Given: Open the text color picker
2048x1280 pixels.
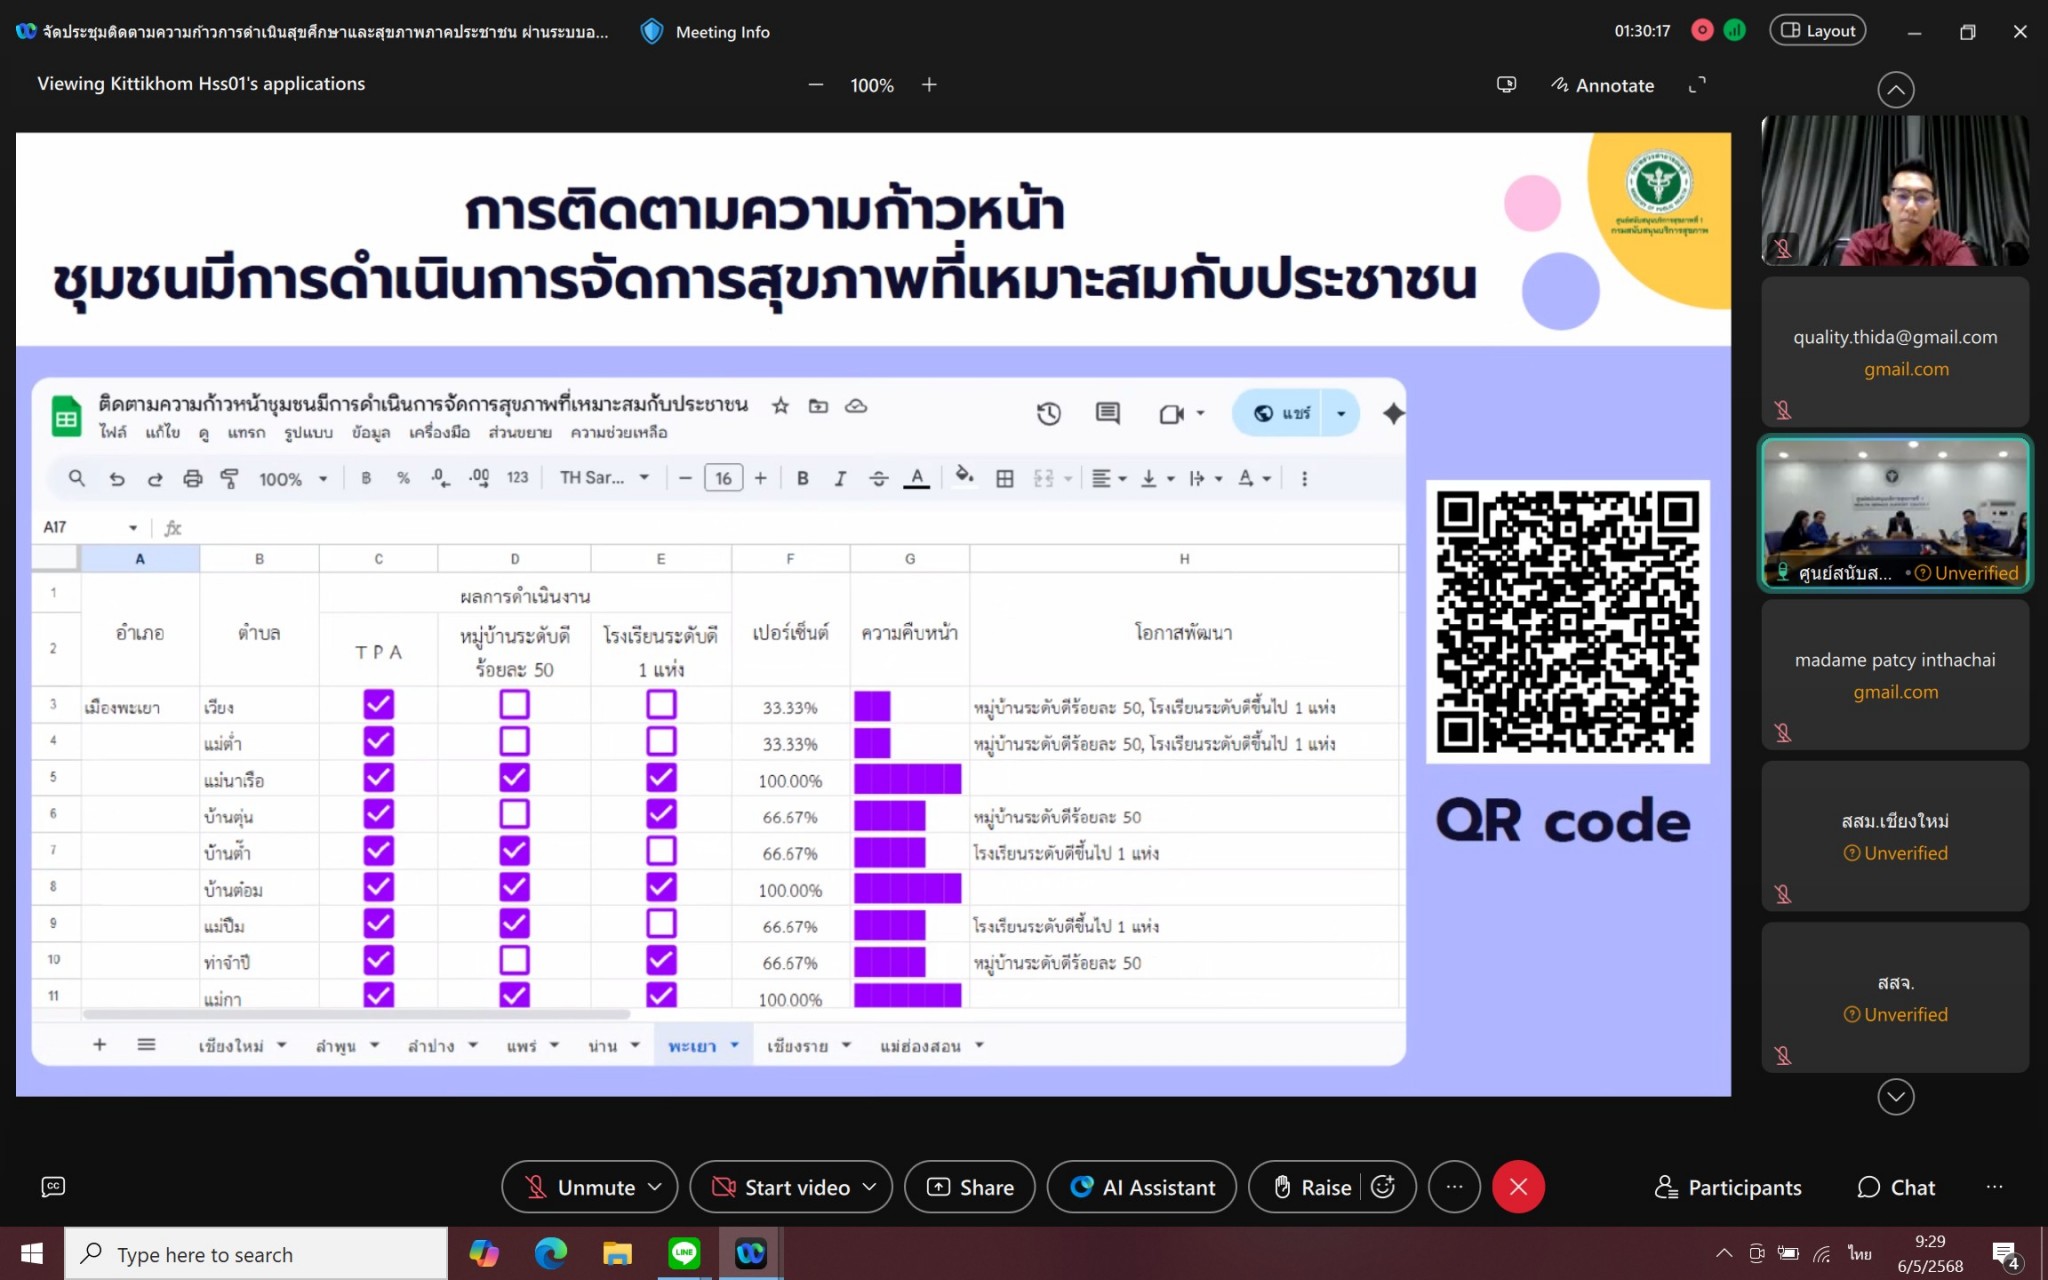Looking at the screenshot, I should [916, 478].
